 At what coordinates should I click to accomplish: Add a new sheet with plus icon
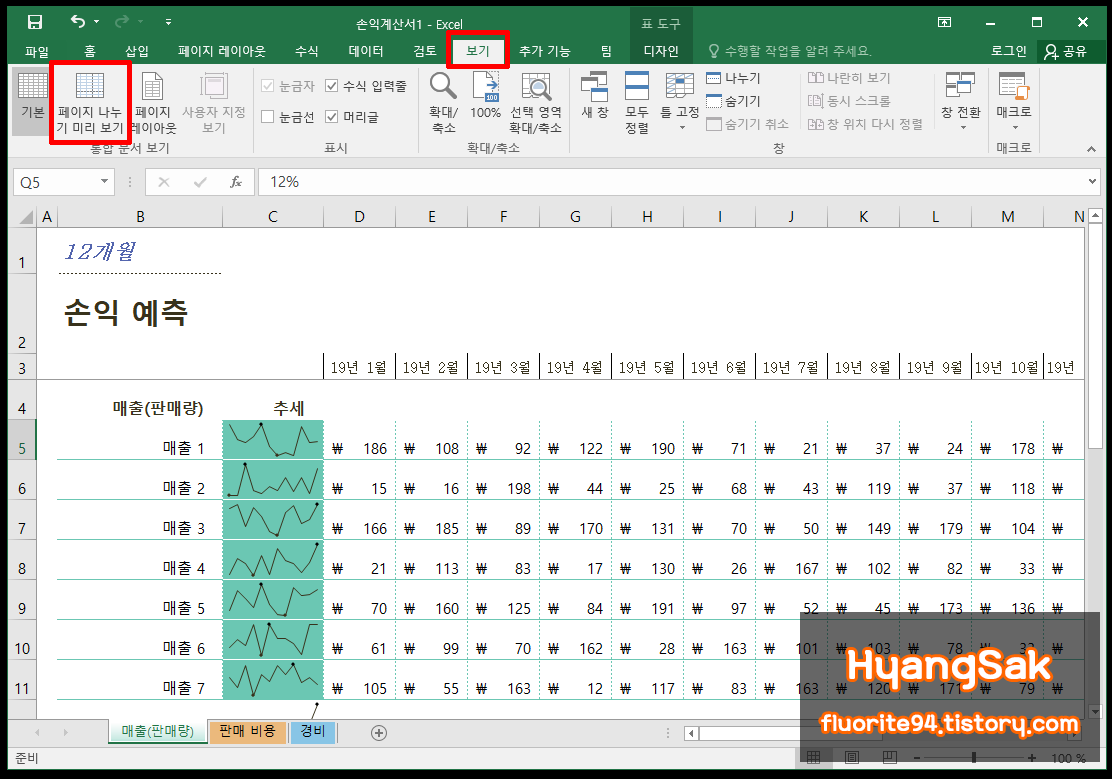point(379,733)
